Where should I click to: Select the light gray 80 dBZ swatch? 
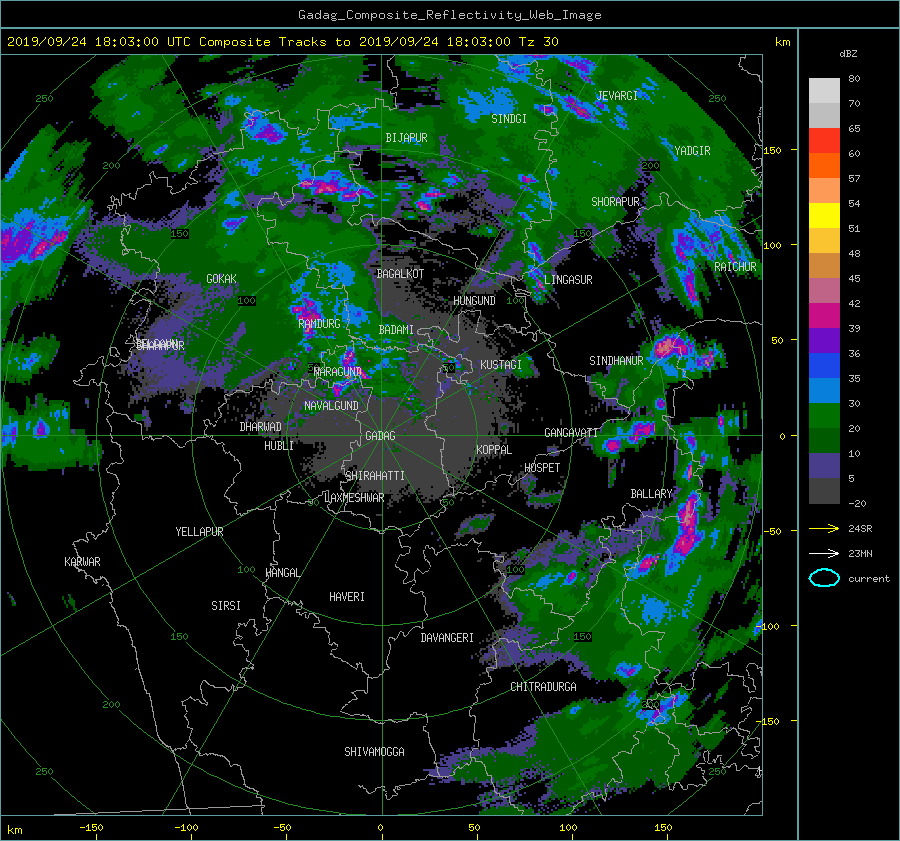point(824,90)
